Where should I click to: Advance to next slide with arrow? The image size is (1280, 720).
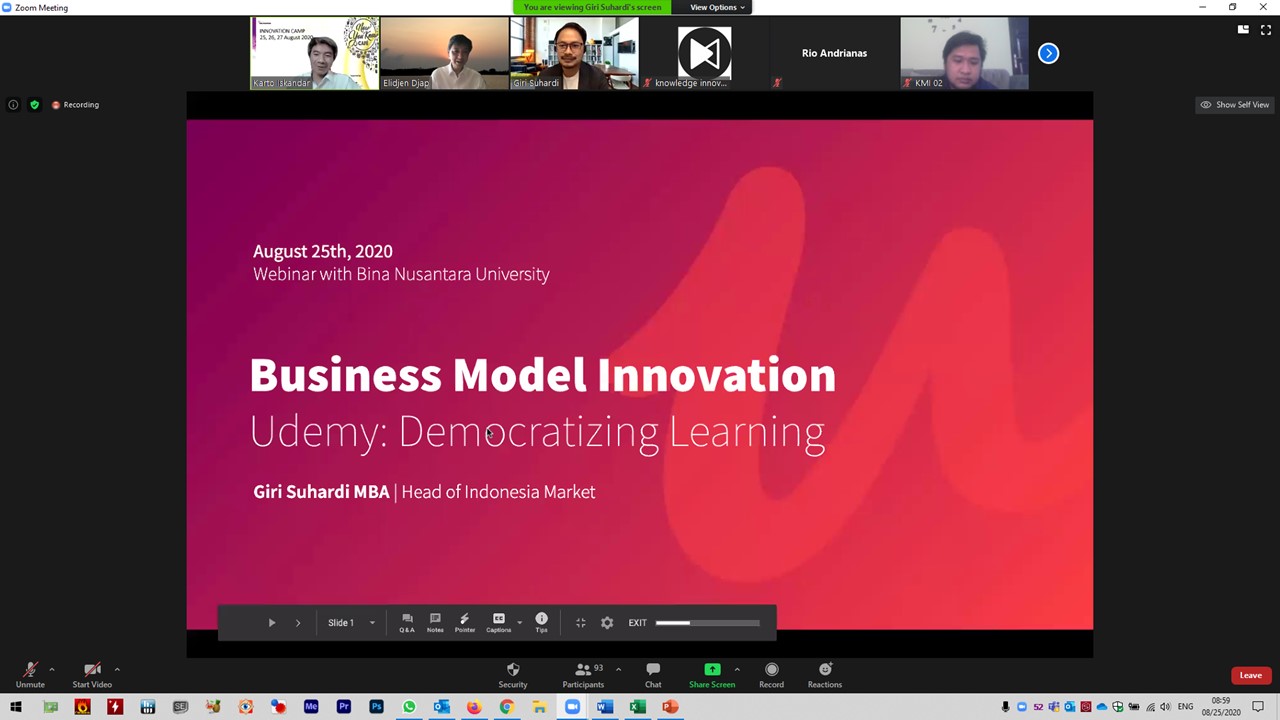298,622
